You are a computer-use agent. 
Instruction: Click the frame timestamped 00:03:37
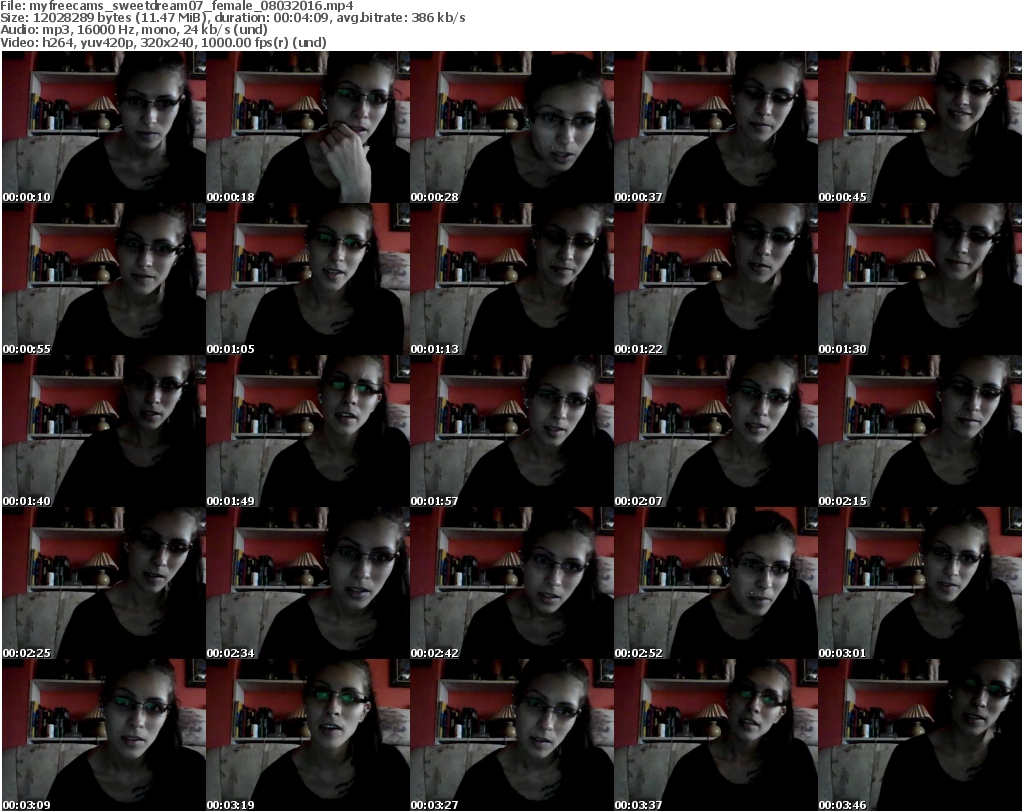(716, 735)
